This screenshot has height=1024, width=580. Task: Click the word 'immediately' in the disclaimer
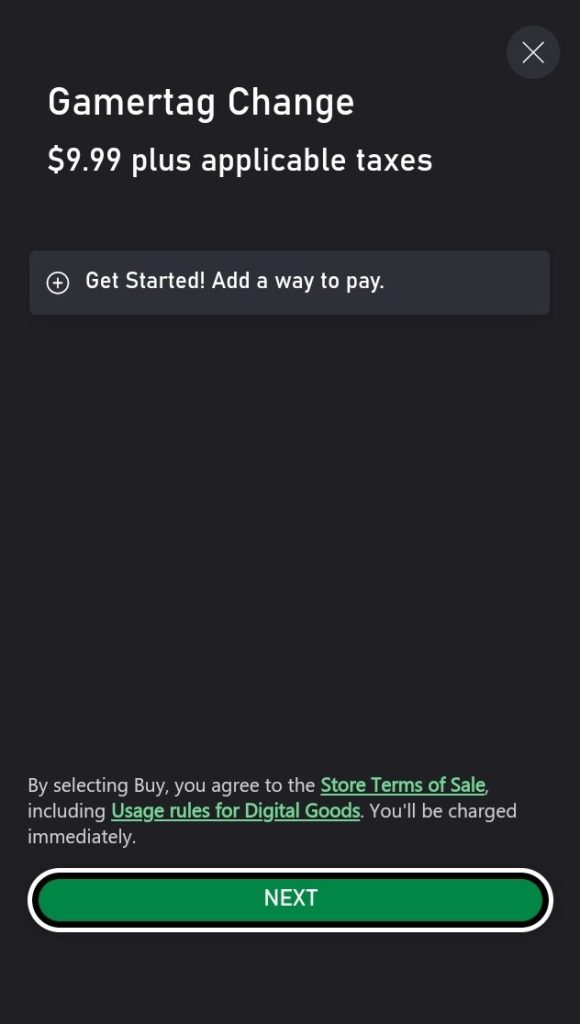[82, 837]
